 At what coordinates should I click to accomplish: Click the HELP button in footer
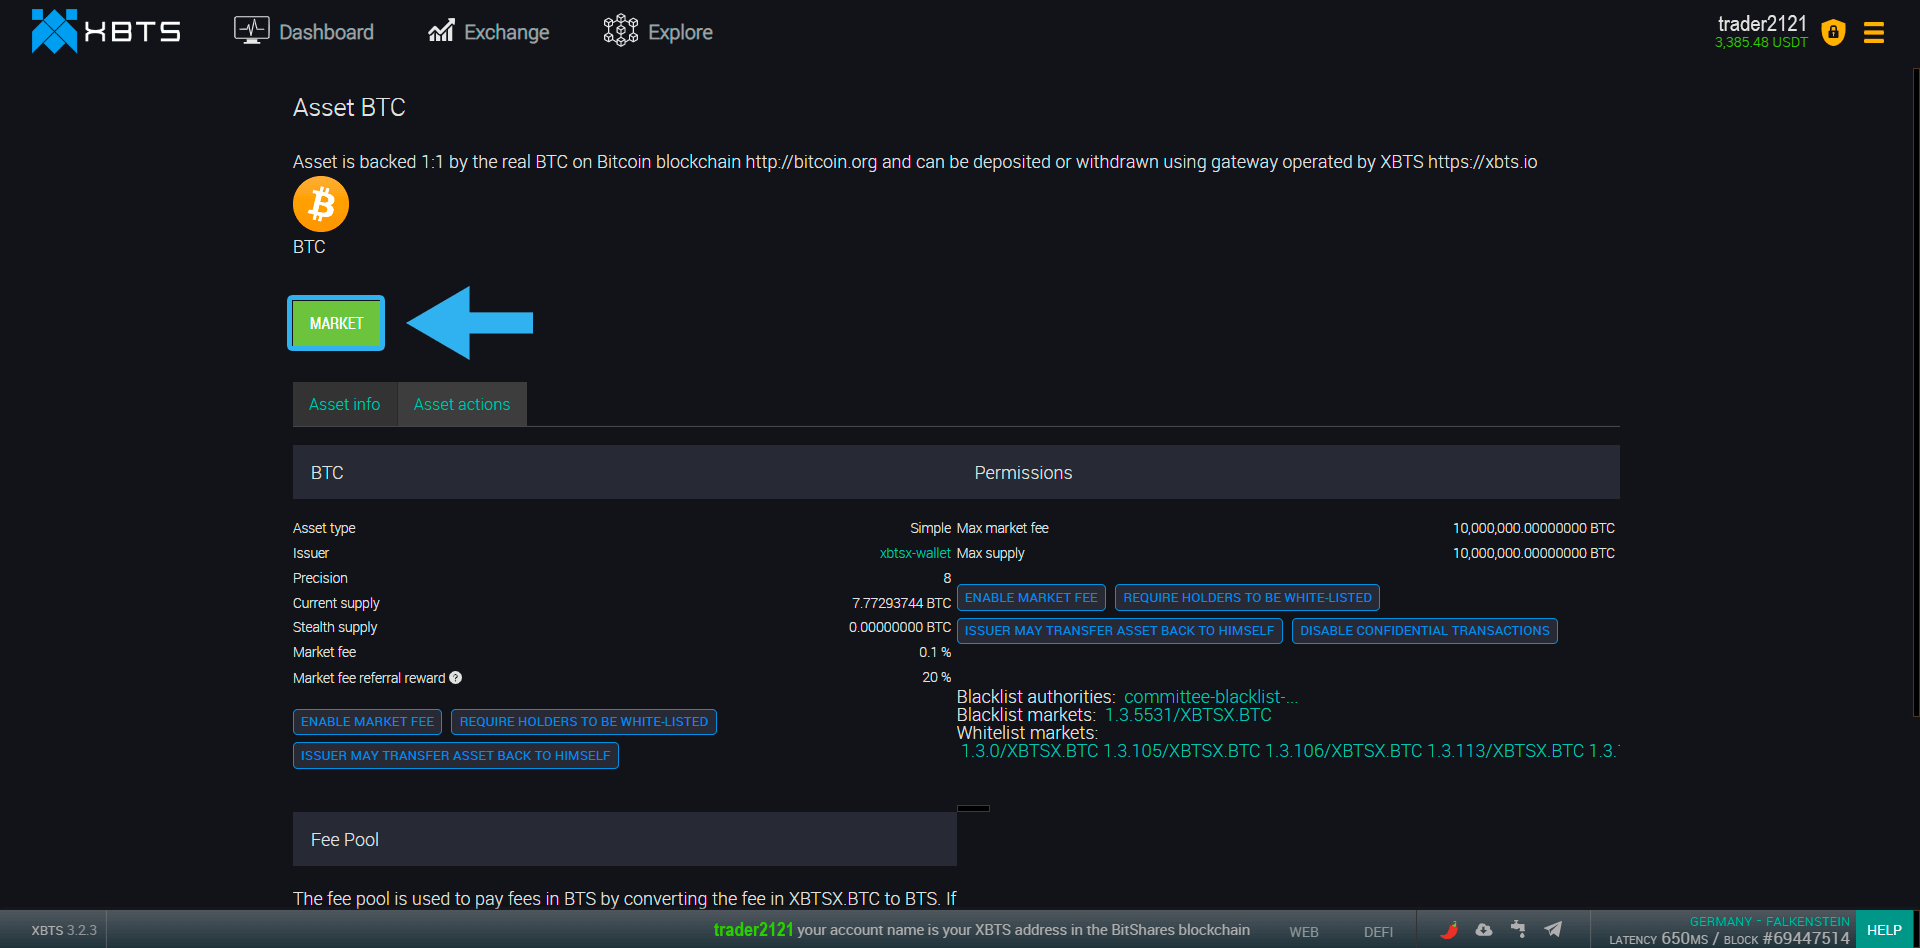(x=1884, y=930)
